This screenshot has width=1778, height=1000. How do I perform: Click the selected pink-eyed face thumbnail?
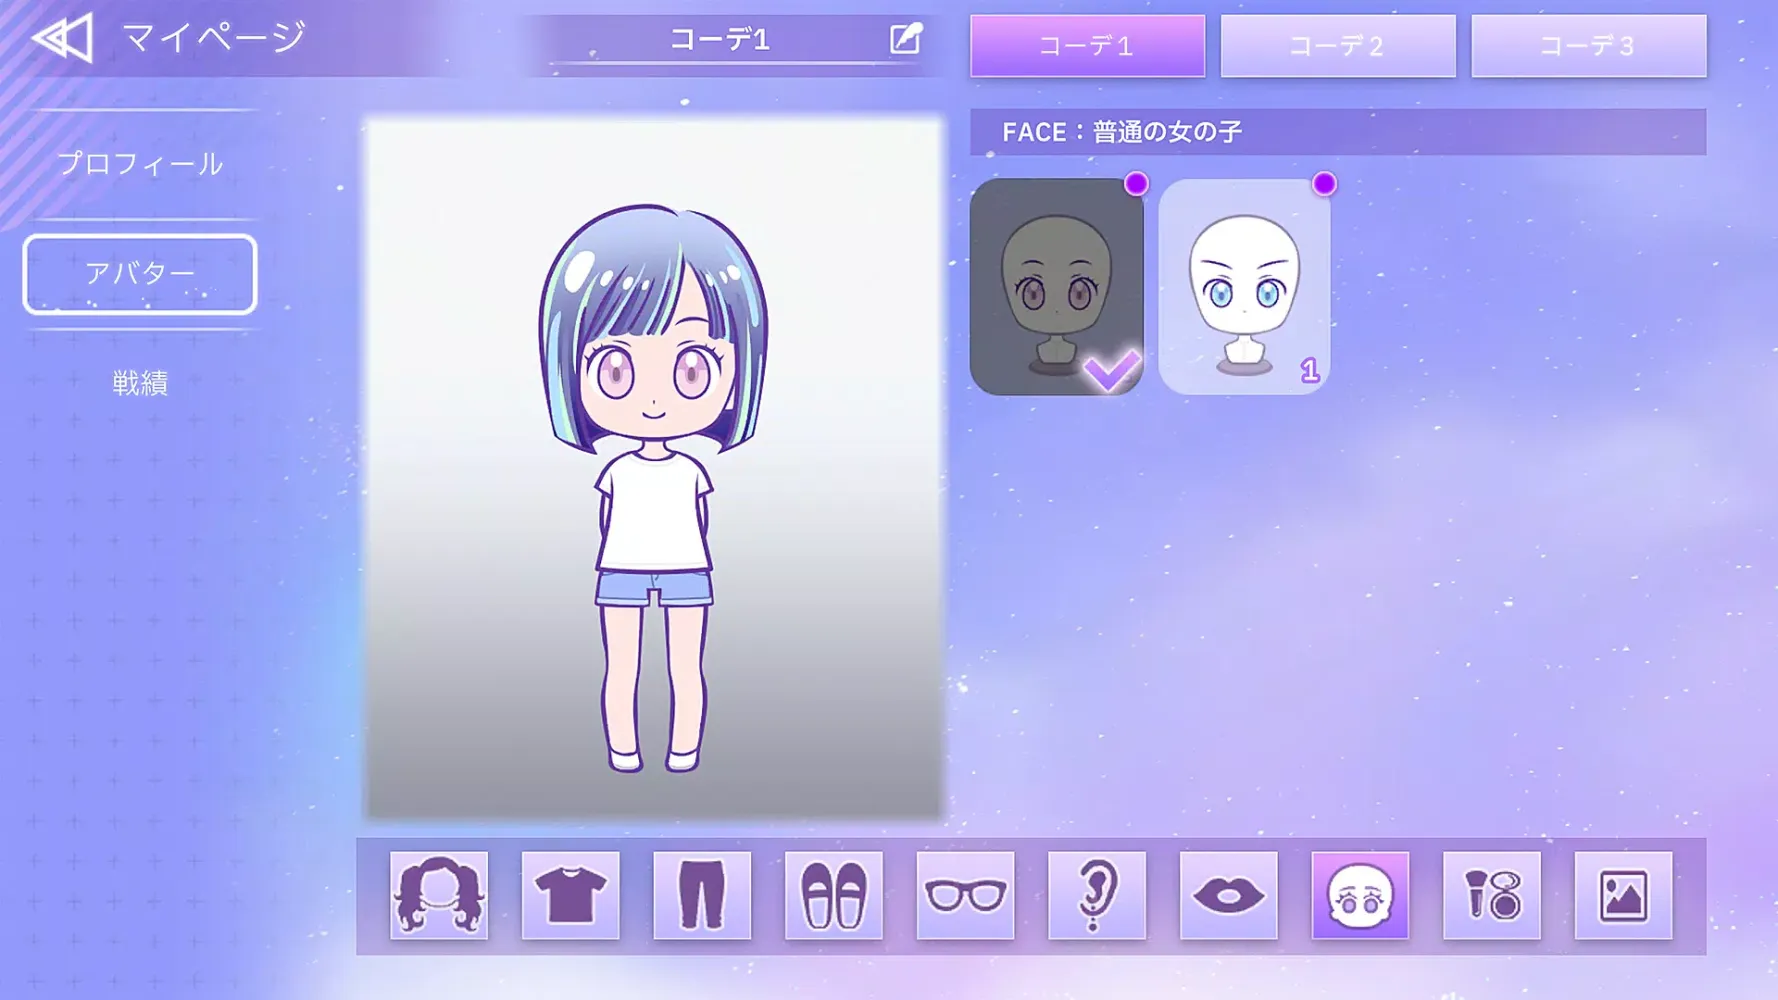tap(1056, 287)
